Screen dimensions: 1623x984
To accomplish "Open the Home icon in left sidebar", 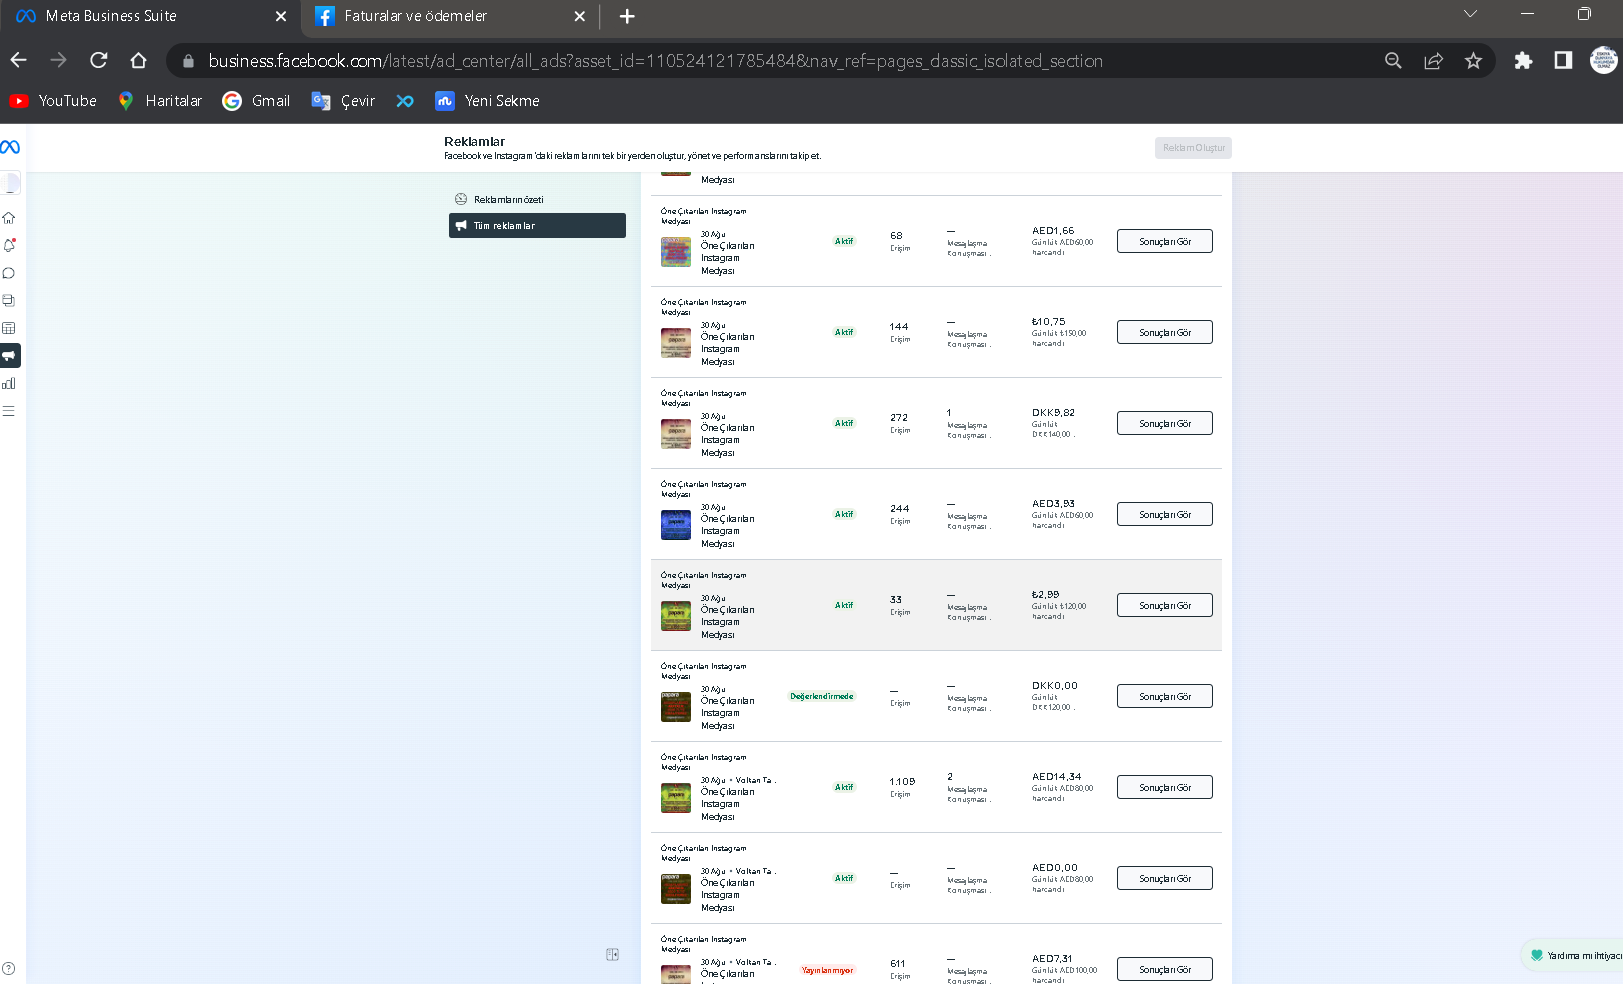I will (x=9, y=218).
